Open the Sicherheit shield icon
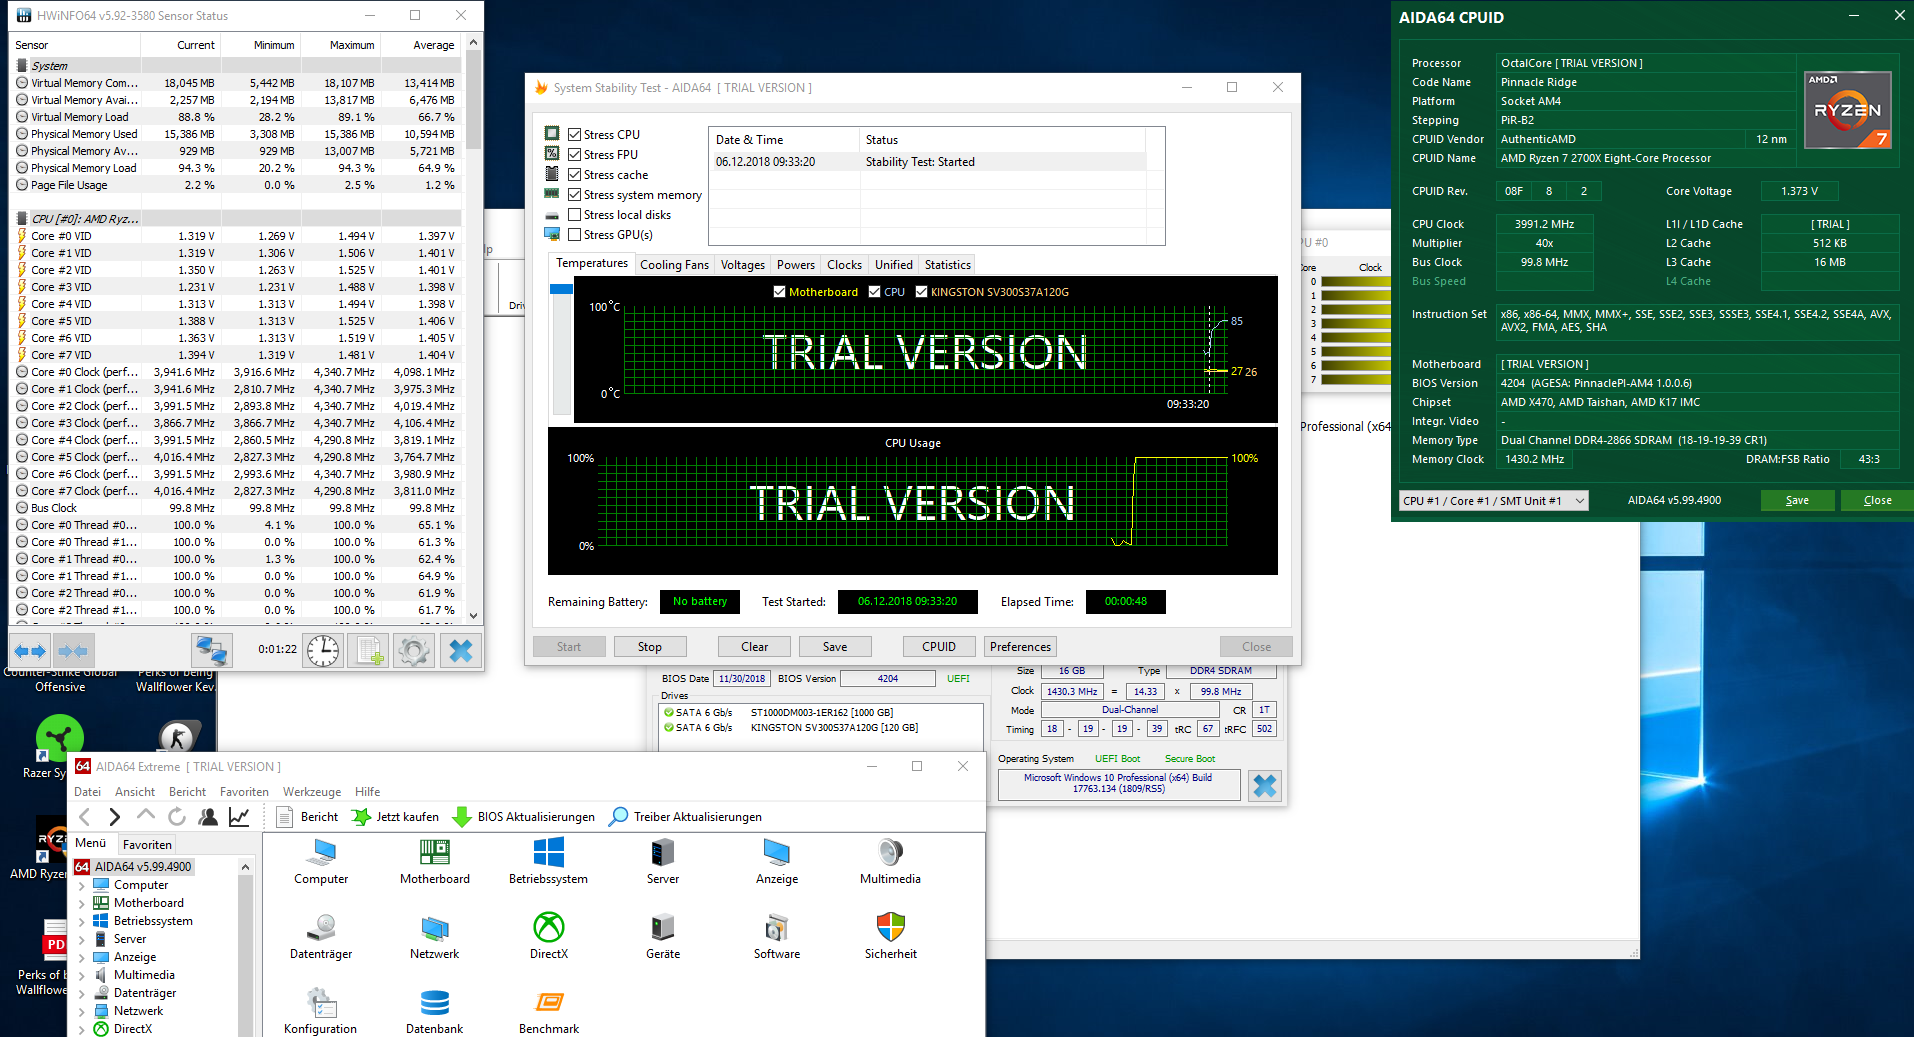 (x=890, y=937)
